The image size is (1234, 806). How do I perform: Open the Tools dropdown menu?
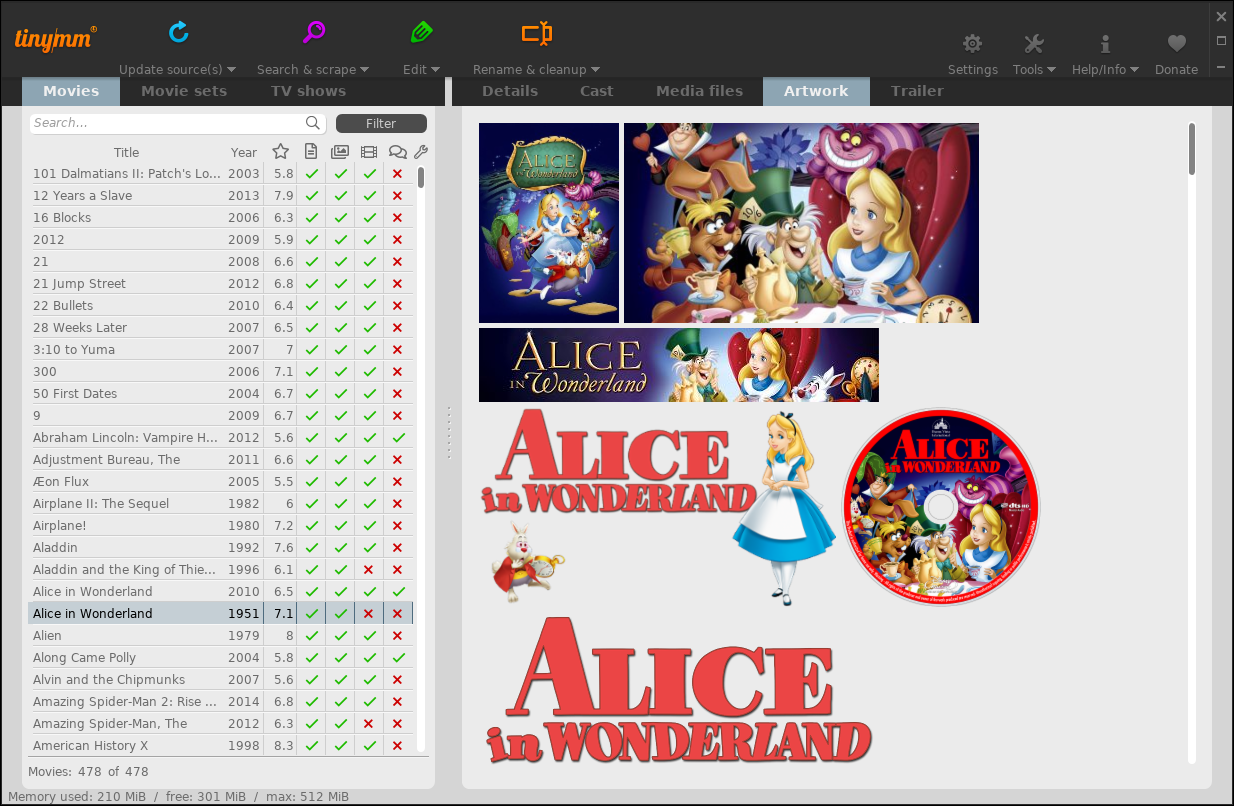pos(1051,70)
